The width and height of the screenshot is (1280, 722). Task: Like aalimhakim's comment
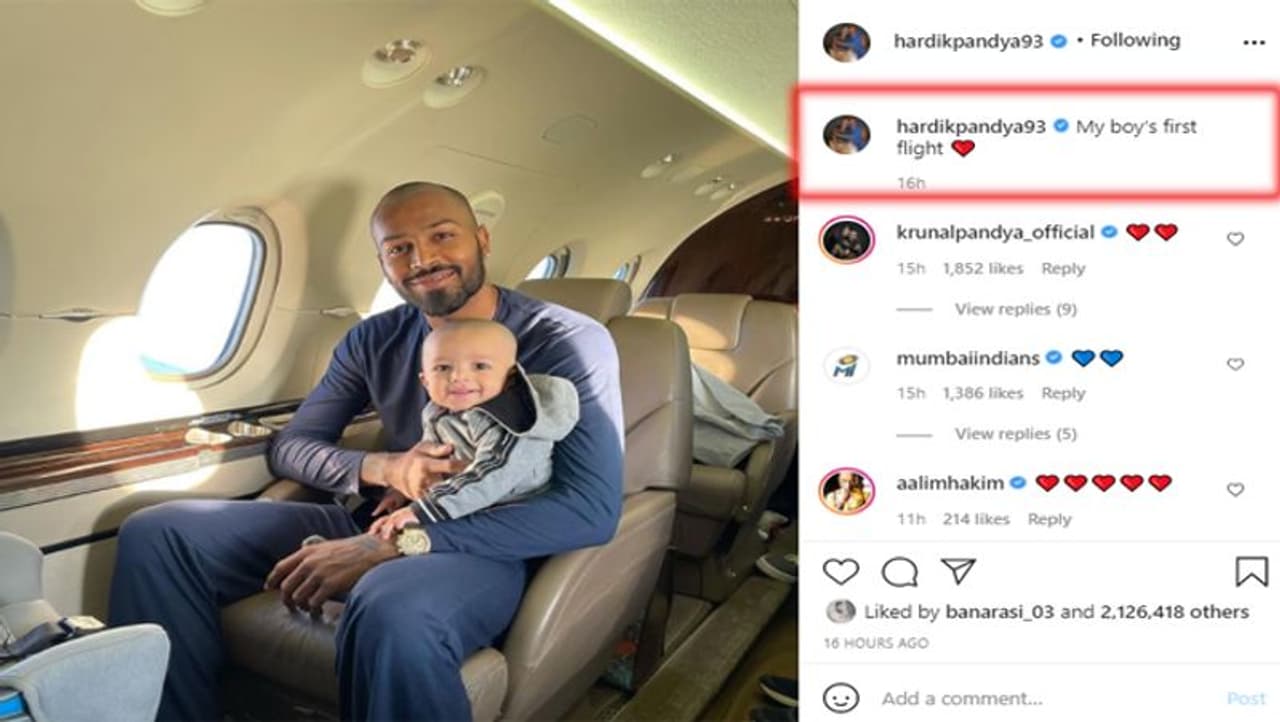(1235, 489)
